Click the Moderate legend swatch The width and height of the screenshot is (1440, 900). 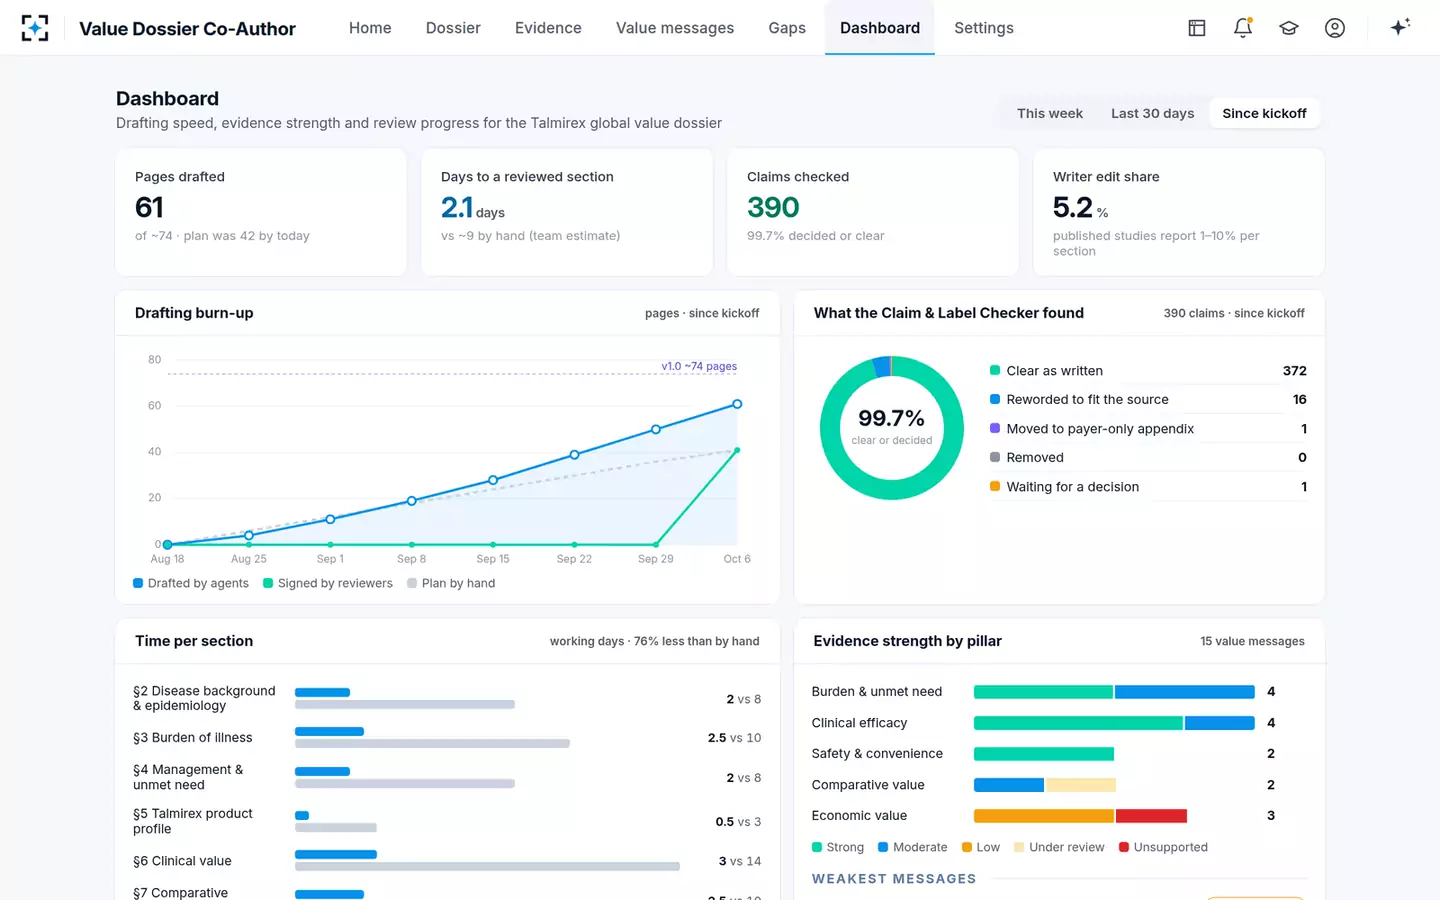tap(883, 847)
